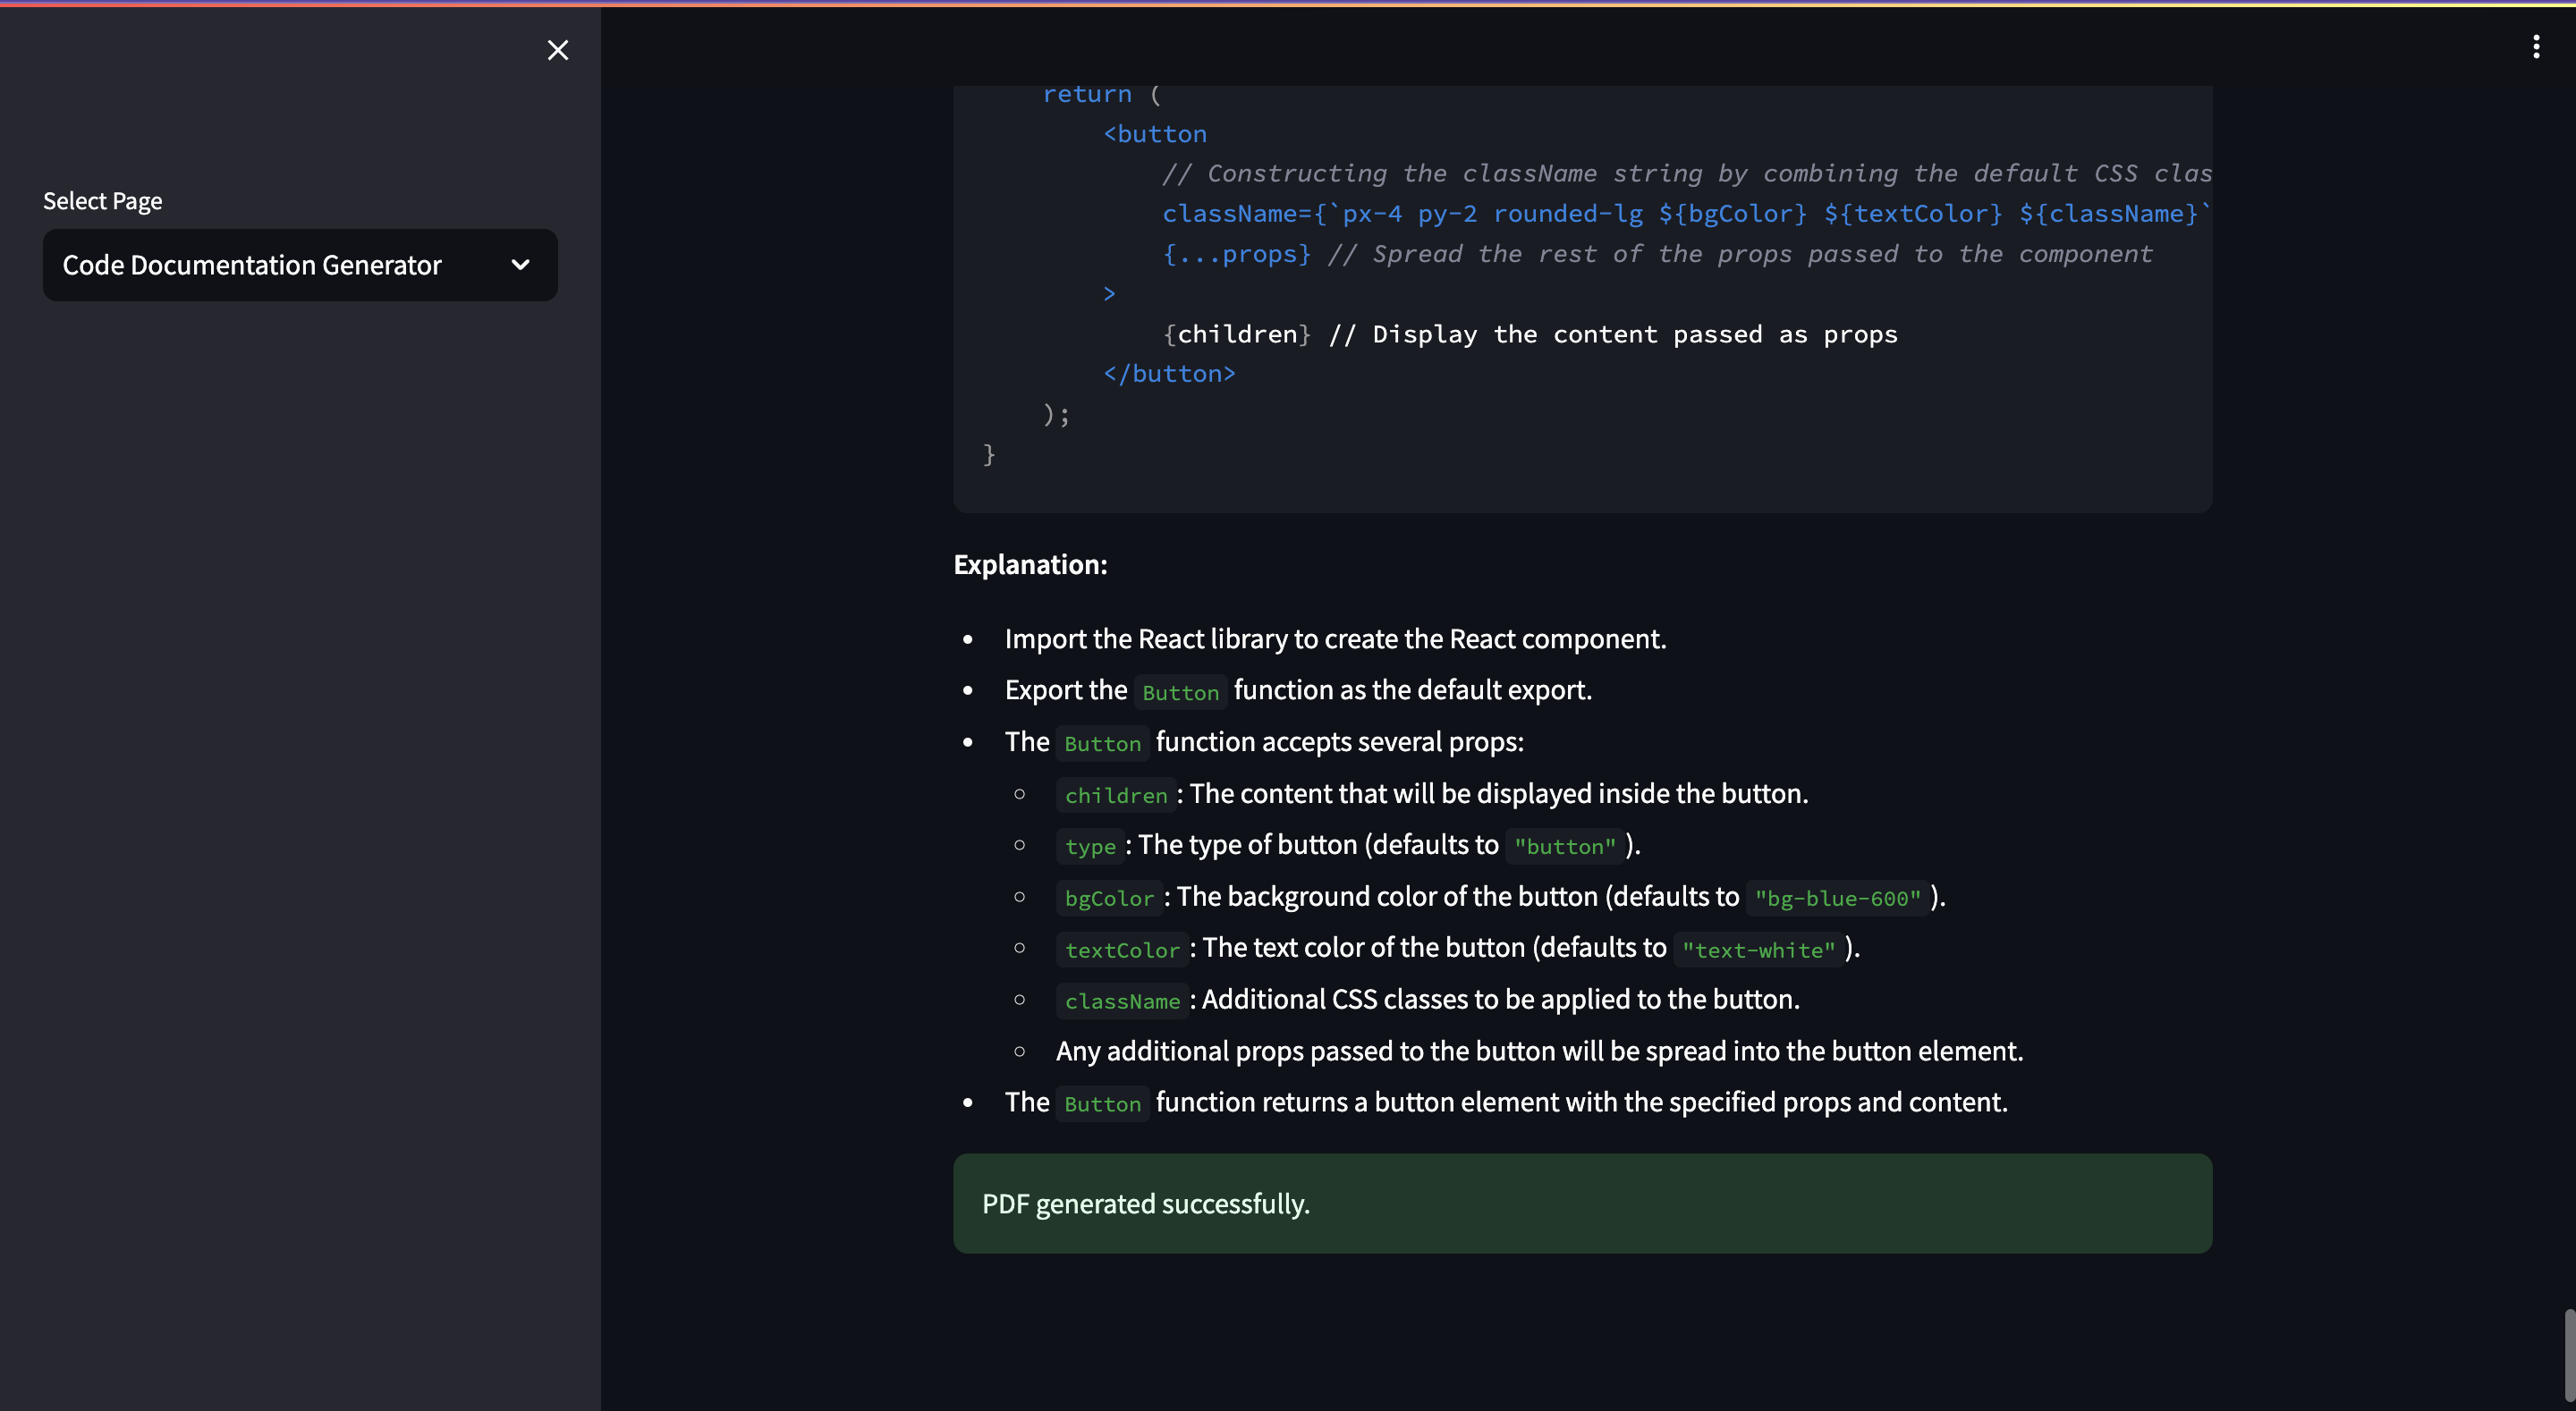
Task: Click the default value chip 'bg-blue-600'
Action: (x=1836, y=898)
